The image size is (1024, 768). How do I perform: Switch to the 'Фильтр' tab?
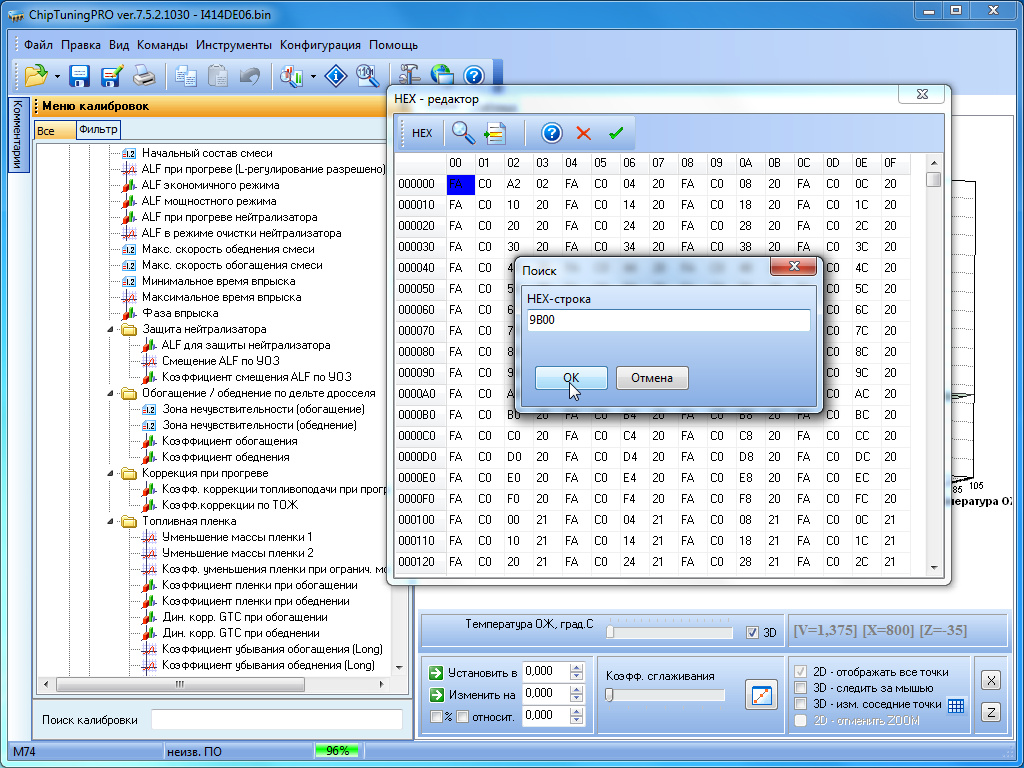click(97, 129)
